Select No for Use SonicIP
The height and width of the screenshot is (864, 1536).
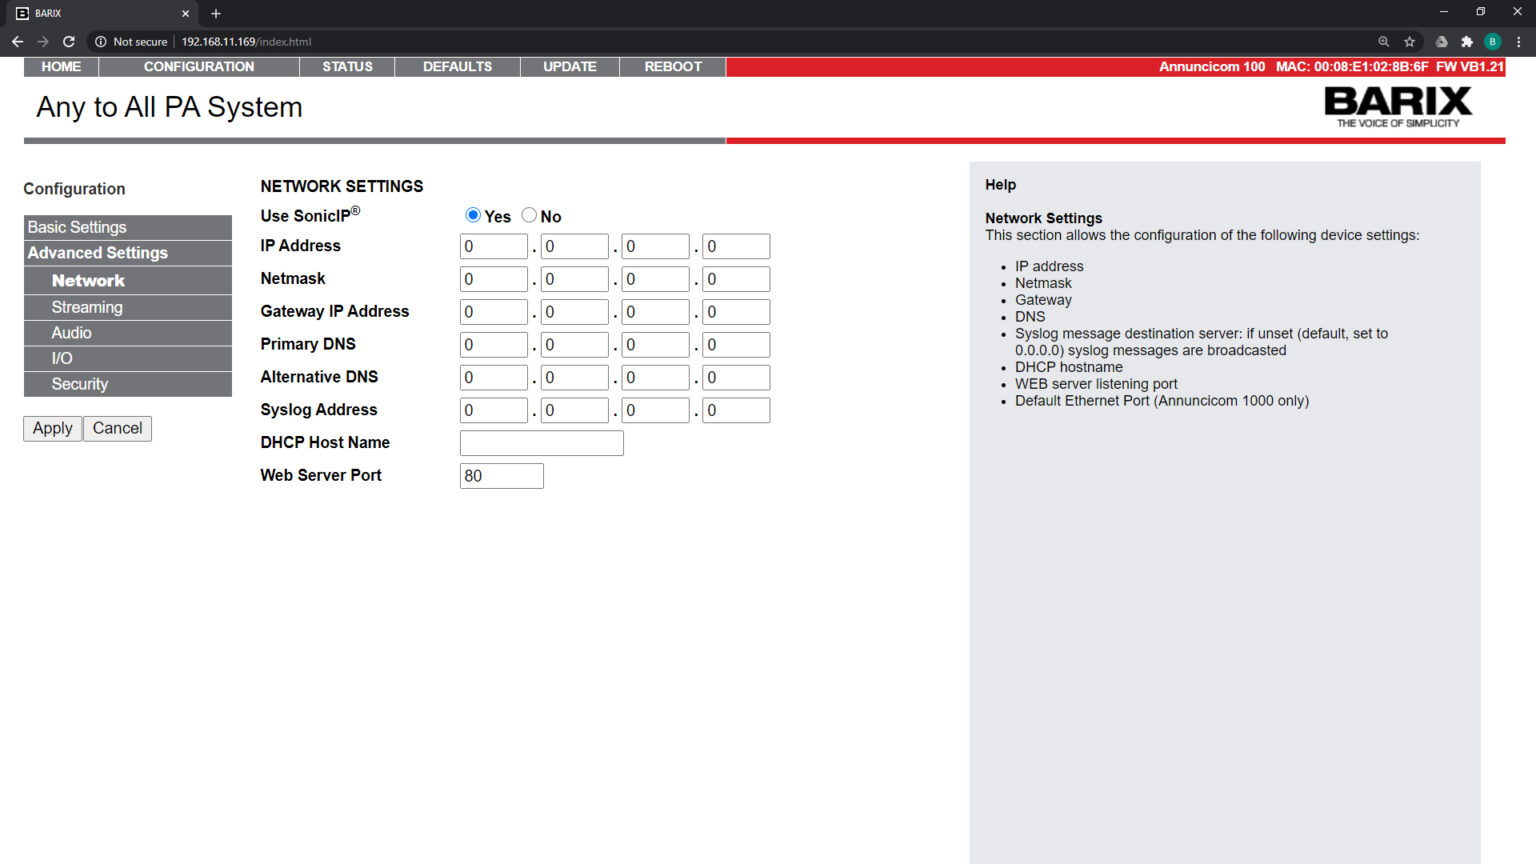coord(529,215)
